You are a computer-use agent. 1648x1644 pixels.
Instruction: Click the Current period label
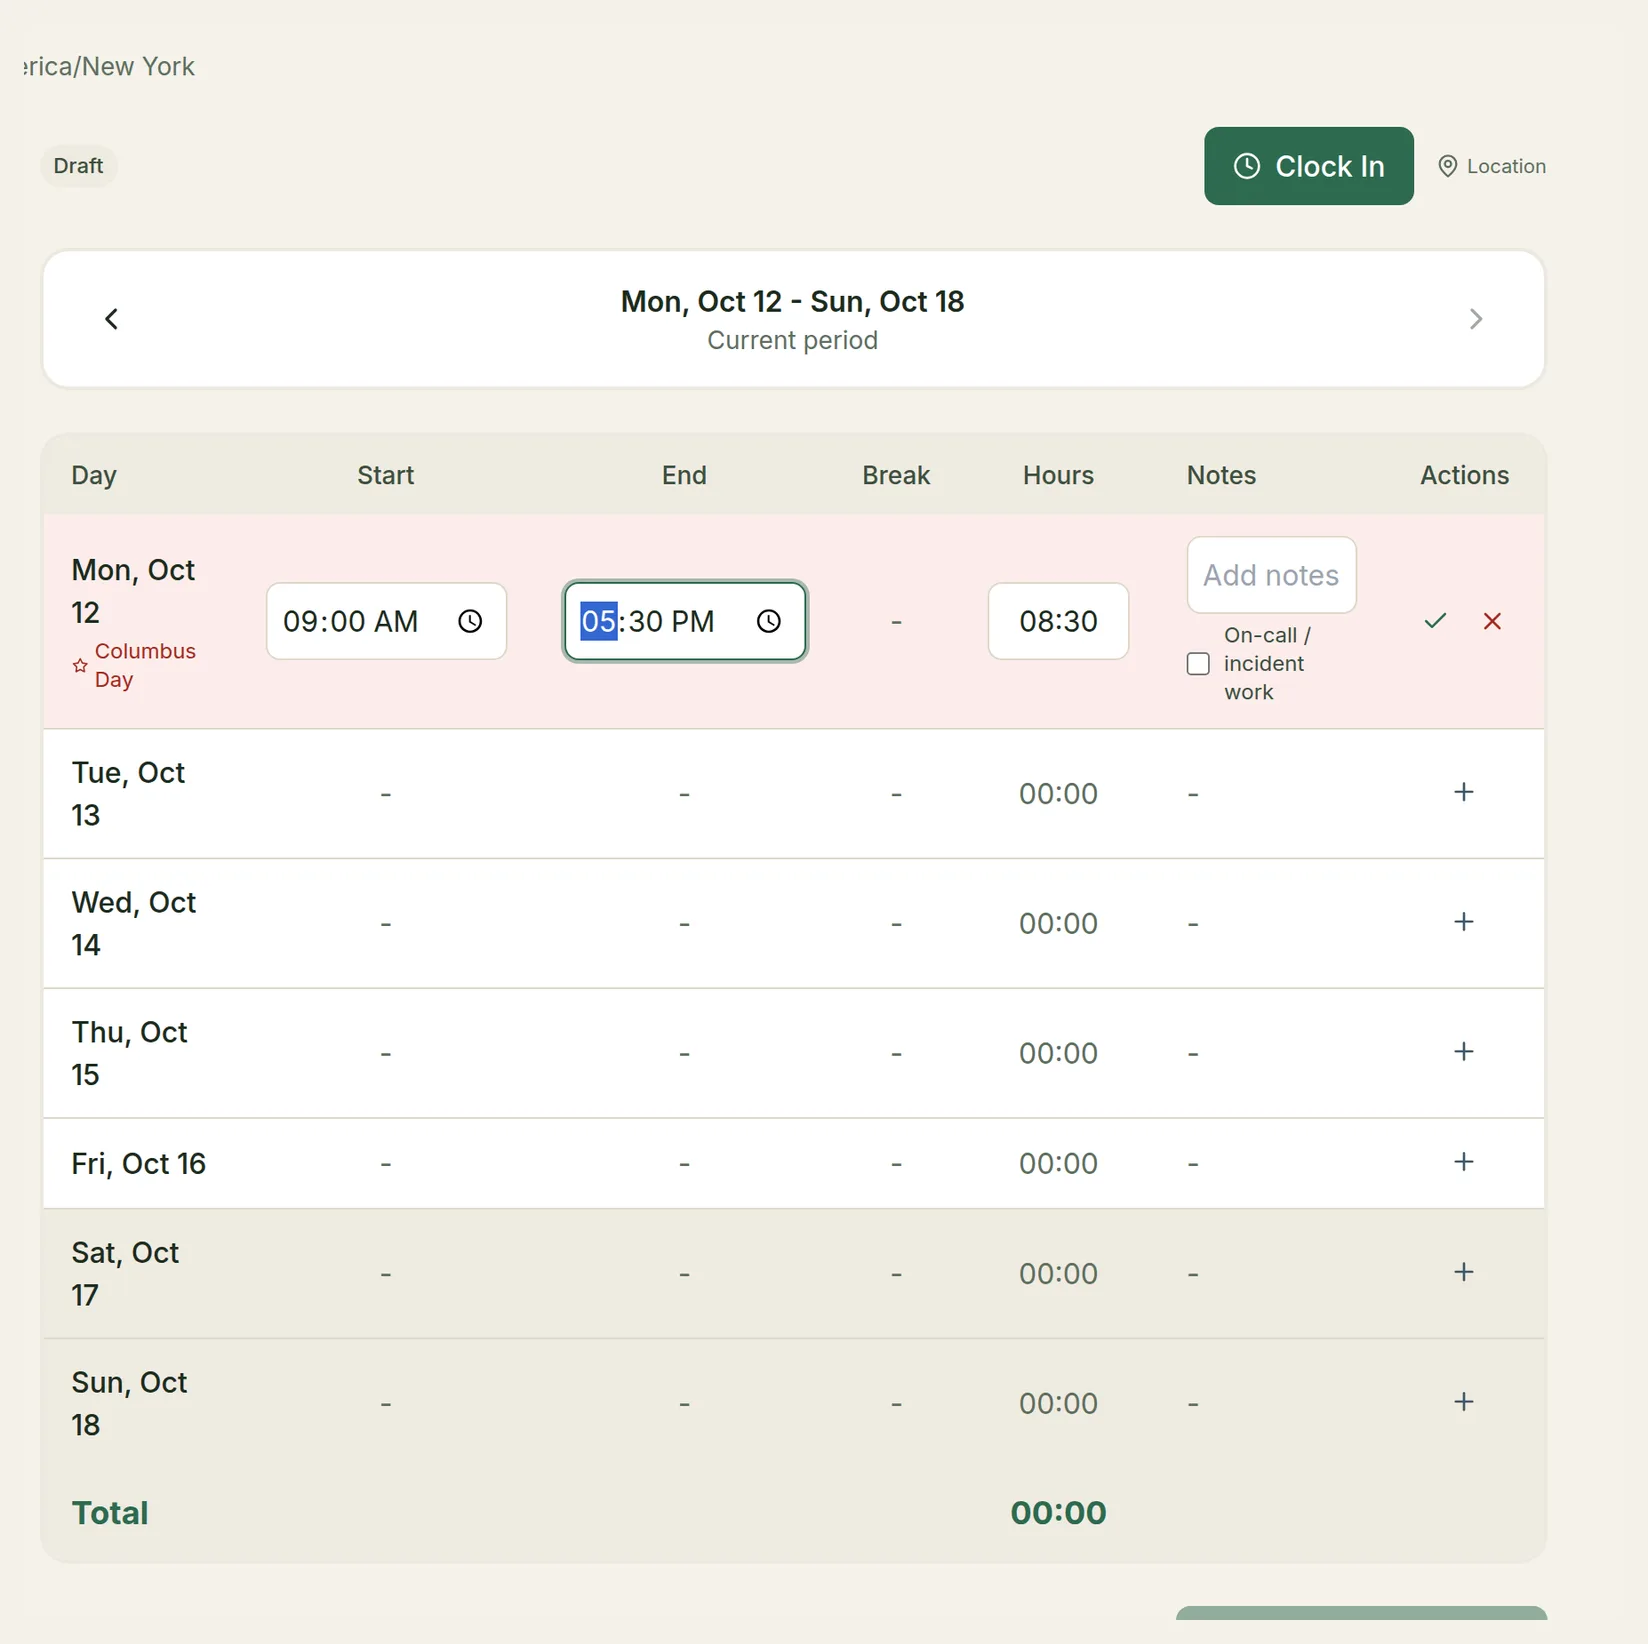[x=792, y=341]
